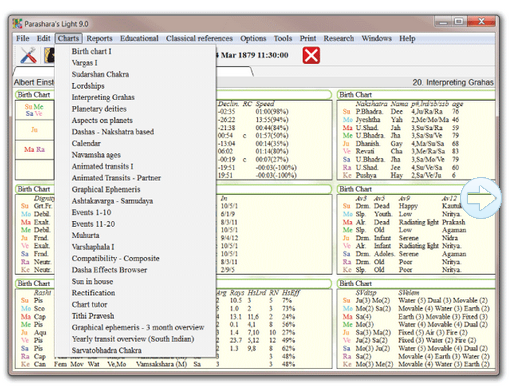Click P.Bhadra nakshatra cell for Su
Screen dimensions: 518x392
(369, 112)
